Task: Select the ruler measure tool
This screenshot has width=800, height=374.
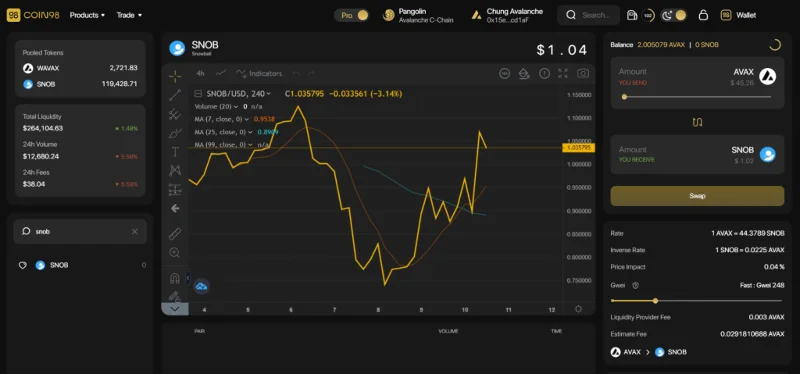Action: point(175,234)
